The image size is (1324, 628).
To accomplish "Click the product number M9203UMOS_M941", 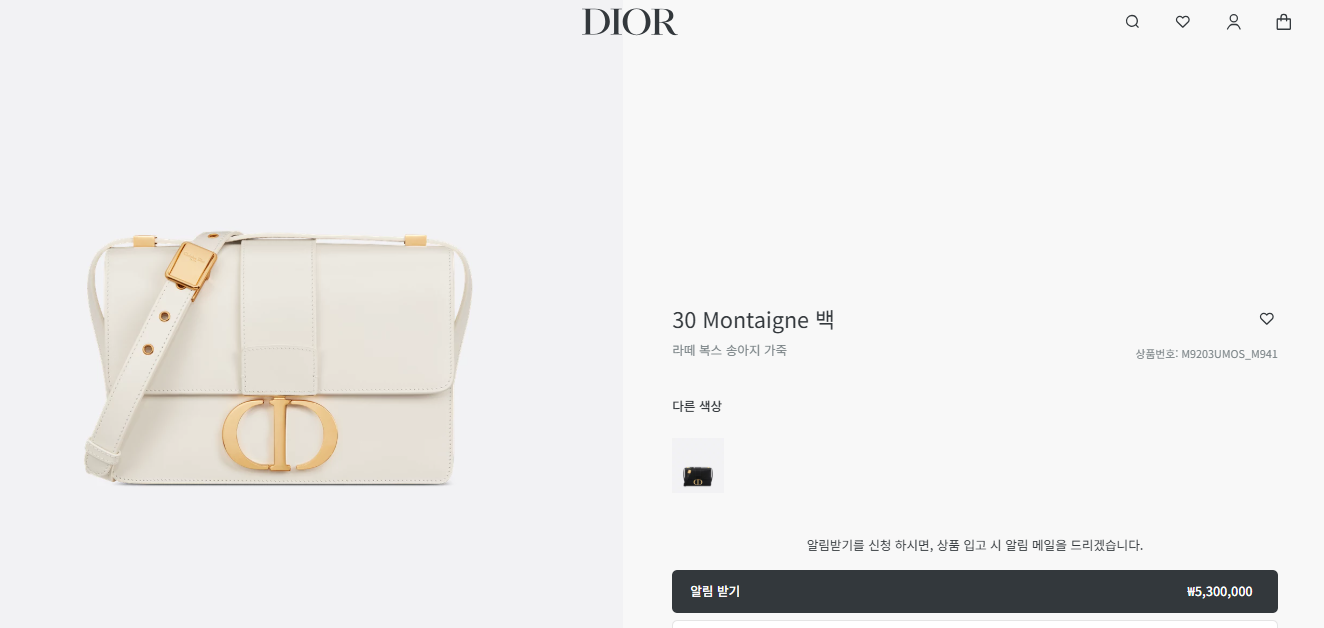I will (1206, 354).
